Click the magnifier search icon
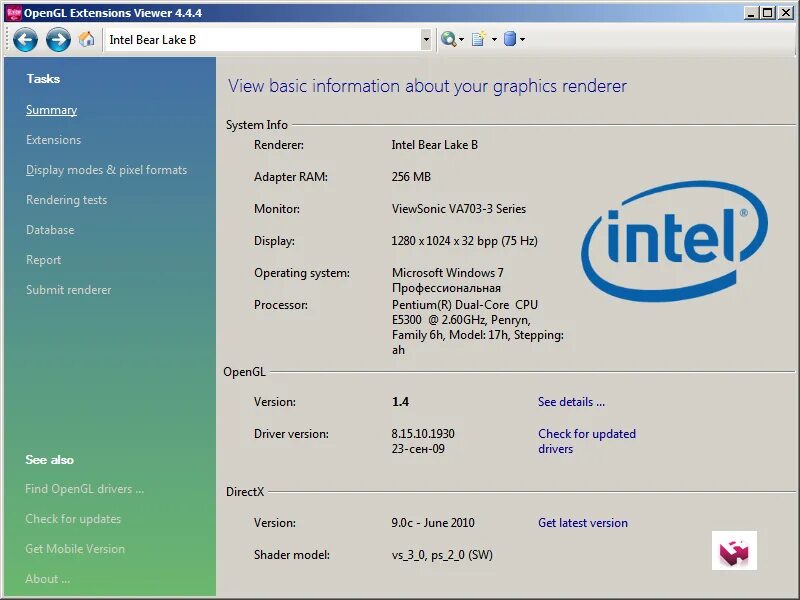Viewport: 800px width, 600px height. 448,39
